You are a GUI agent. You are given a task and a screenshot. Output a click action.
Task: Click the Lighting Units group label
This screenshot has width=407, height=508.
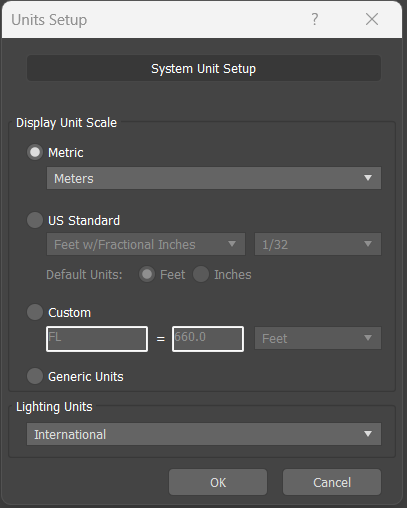[x=54, y=407]
